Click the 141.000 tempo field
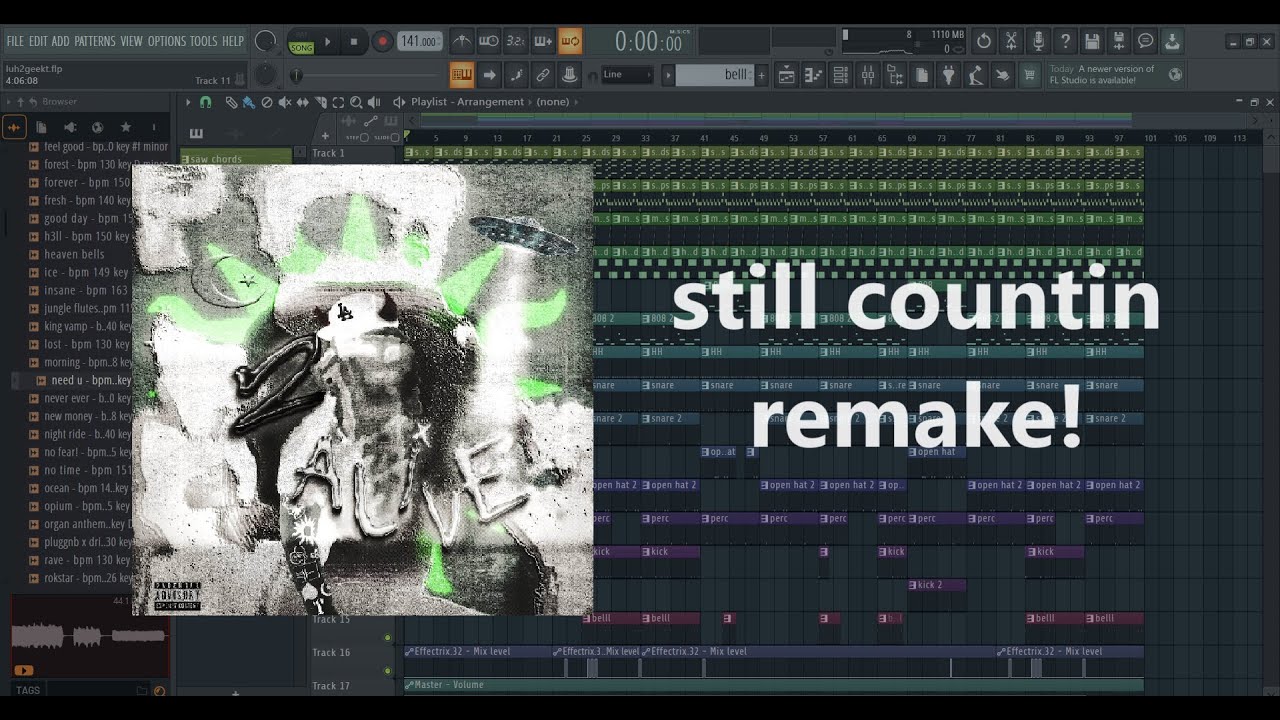Image resolution: width=1280 pixels, height=720 pixels. (419, 41)
